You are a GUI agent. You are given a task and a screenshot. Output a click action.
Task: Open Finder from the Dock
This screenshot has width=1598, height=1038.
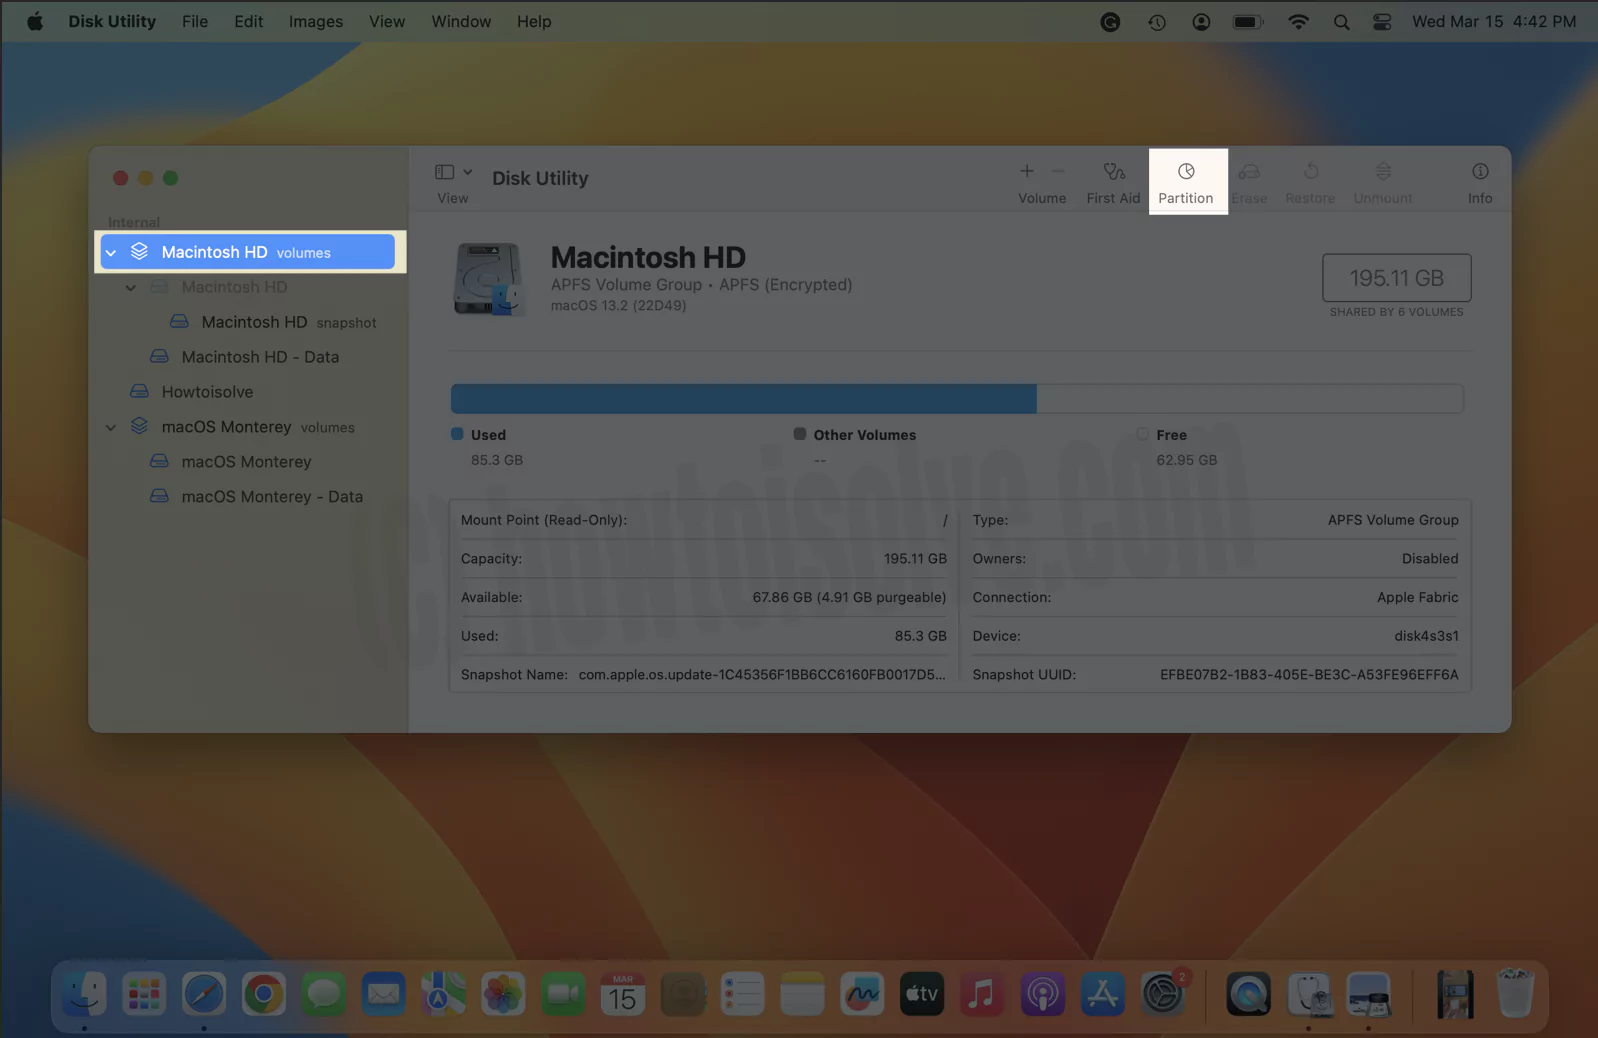(84, 994)
